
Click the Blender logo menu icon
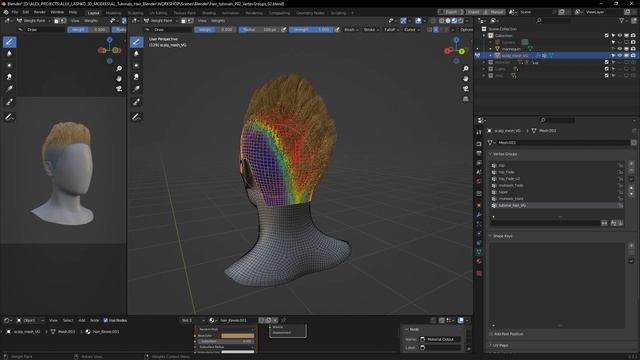coord(6,12)
